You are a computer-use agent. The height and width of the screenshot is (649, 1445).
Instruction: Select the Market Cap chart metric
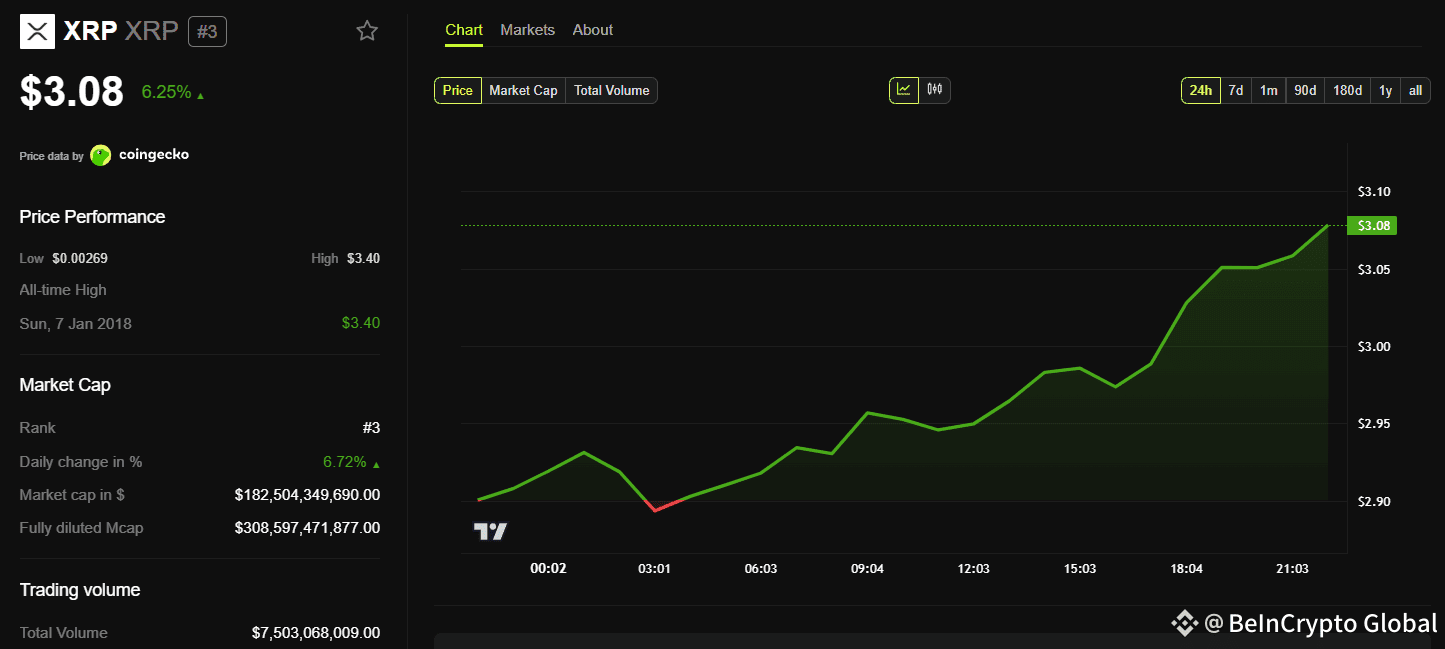point(523,90)
